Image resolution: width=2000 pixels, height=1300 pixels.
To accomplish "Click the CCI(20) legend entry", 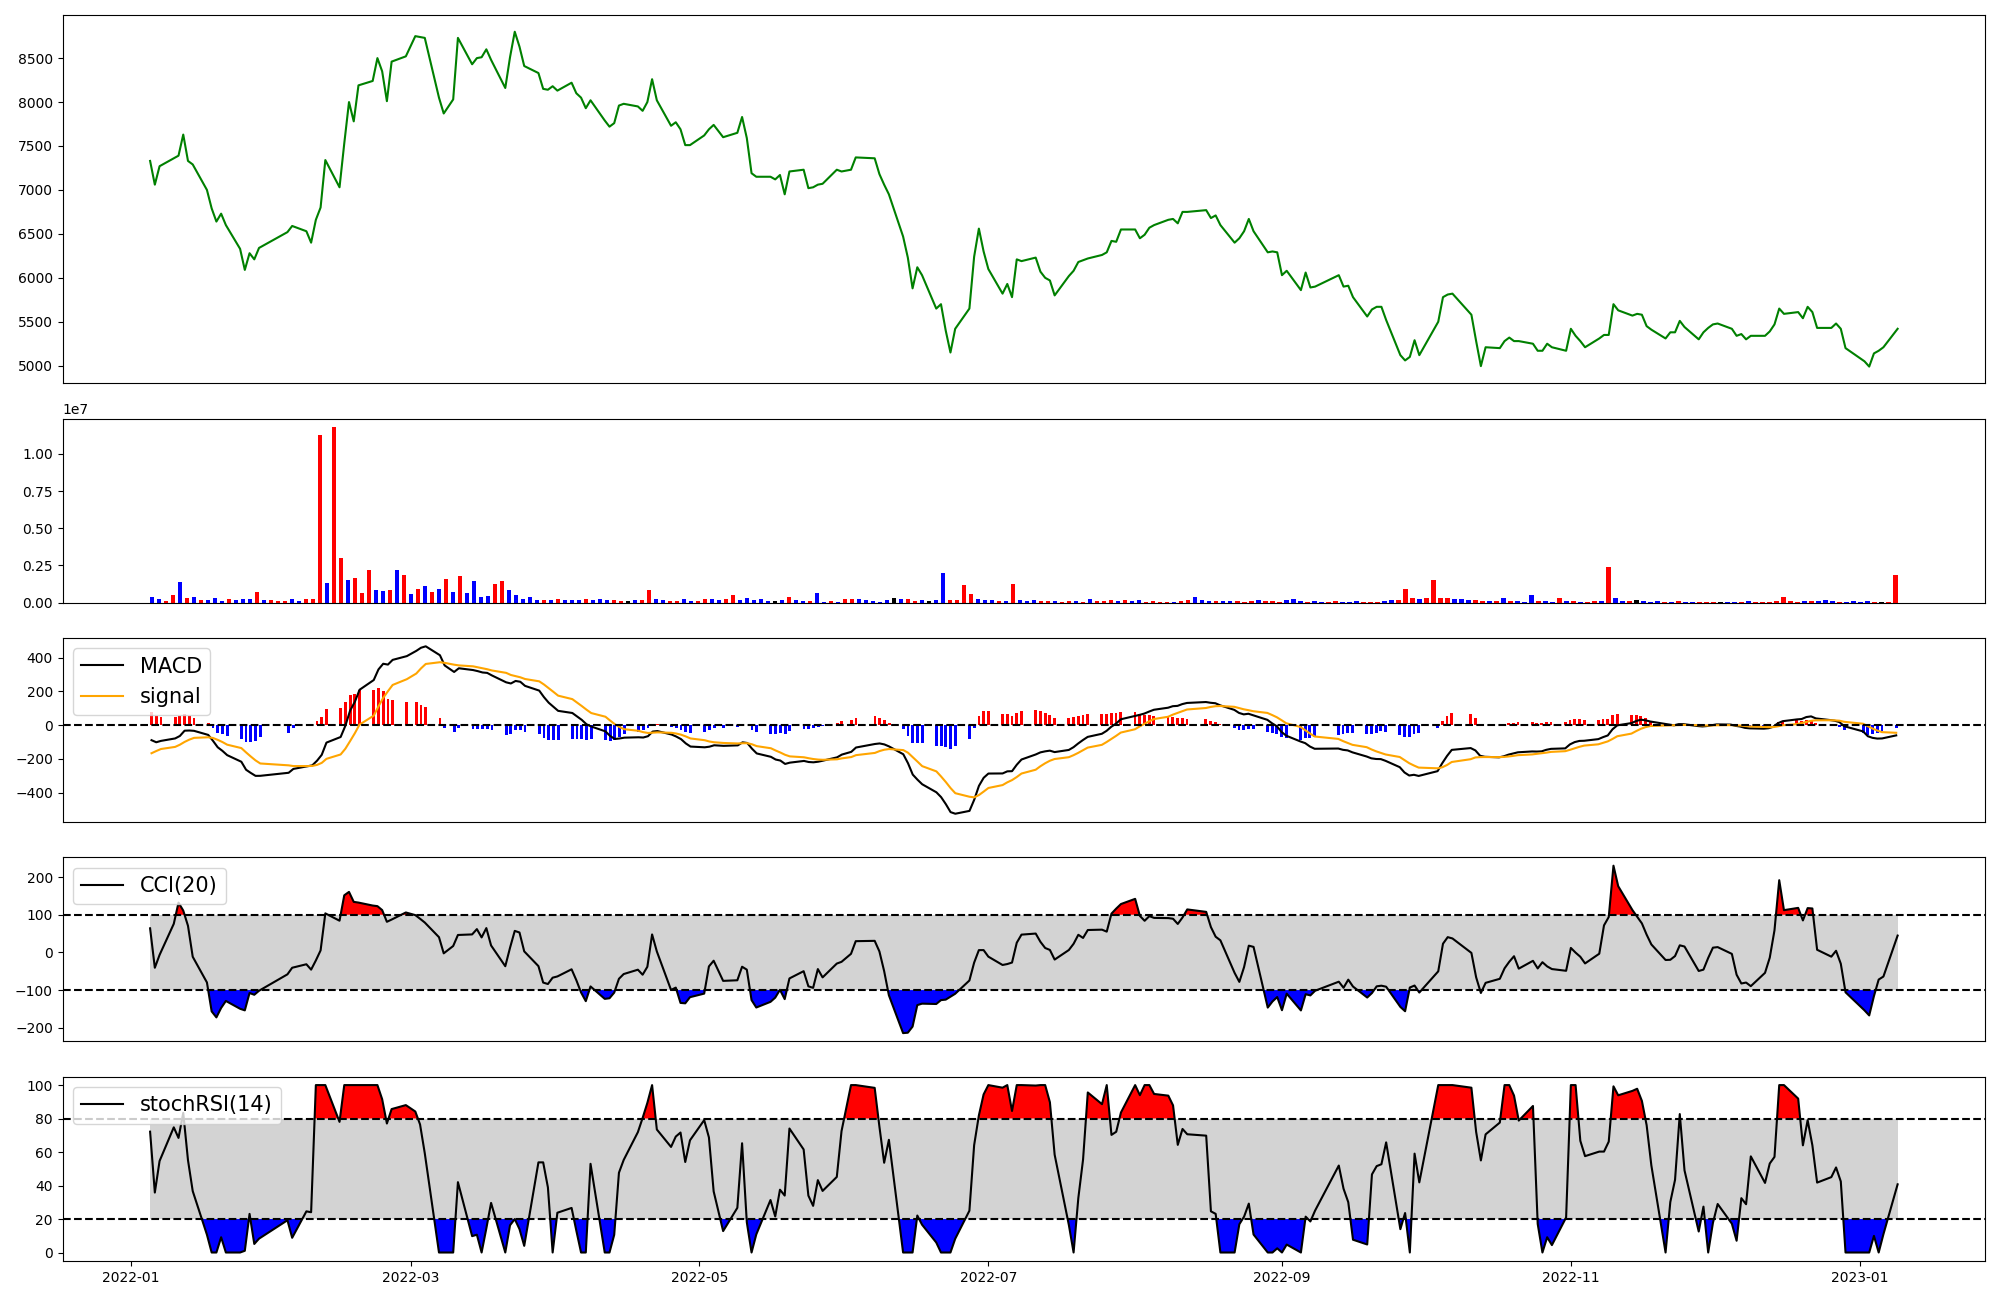I will [x=177, y=885].
